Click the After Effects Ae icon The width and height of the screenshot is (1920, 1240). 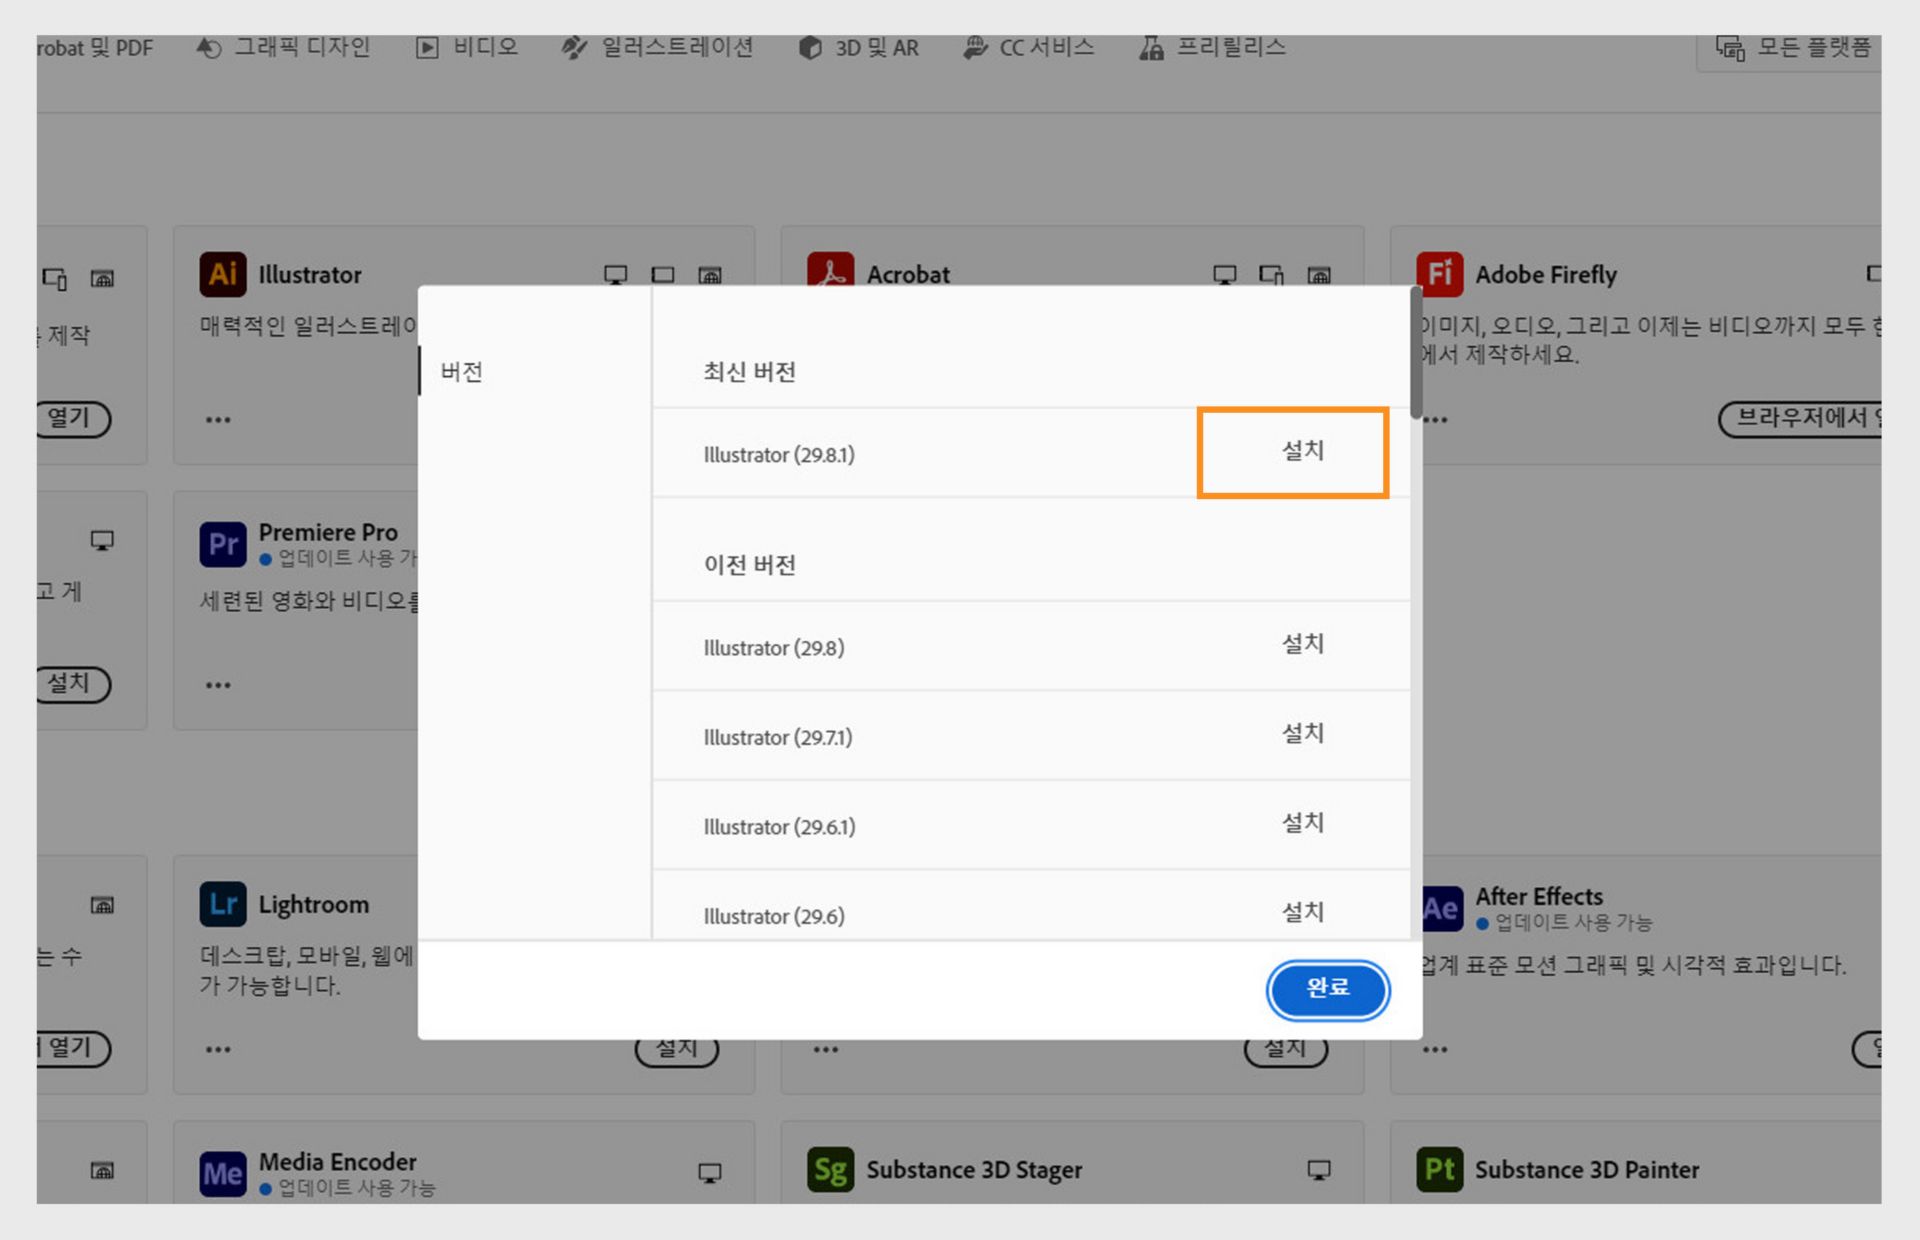[x=1441, y=908]
